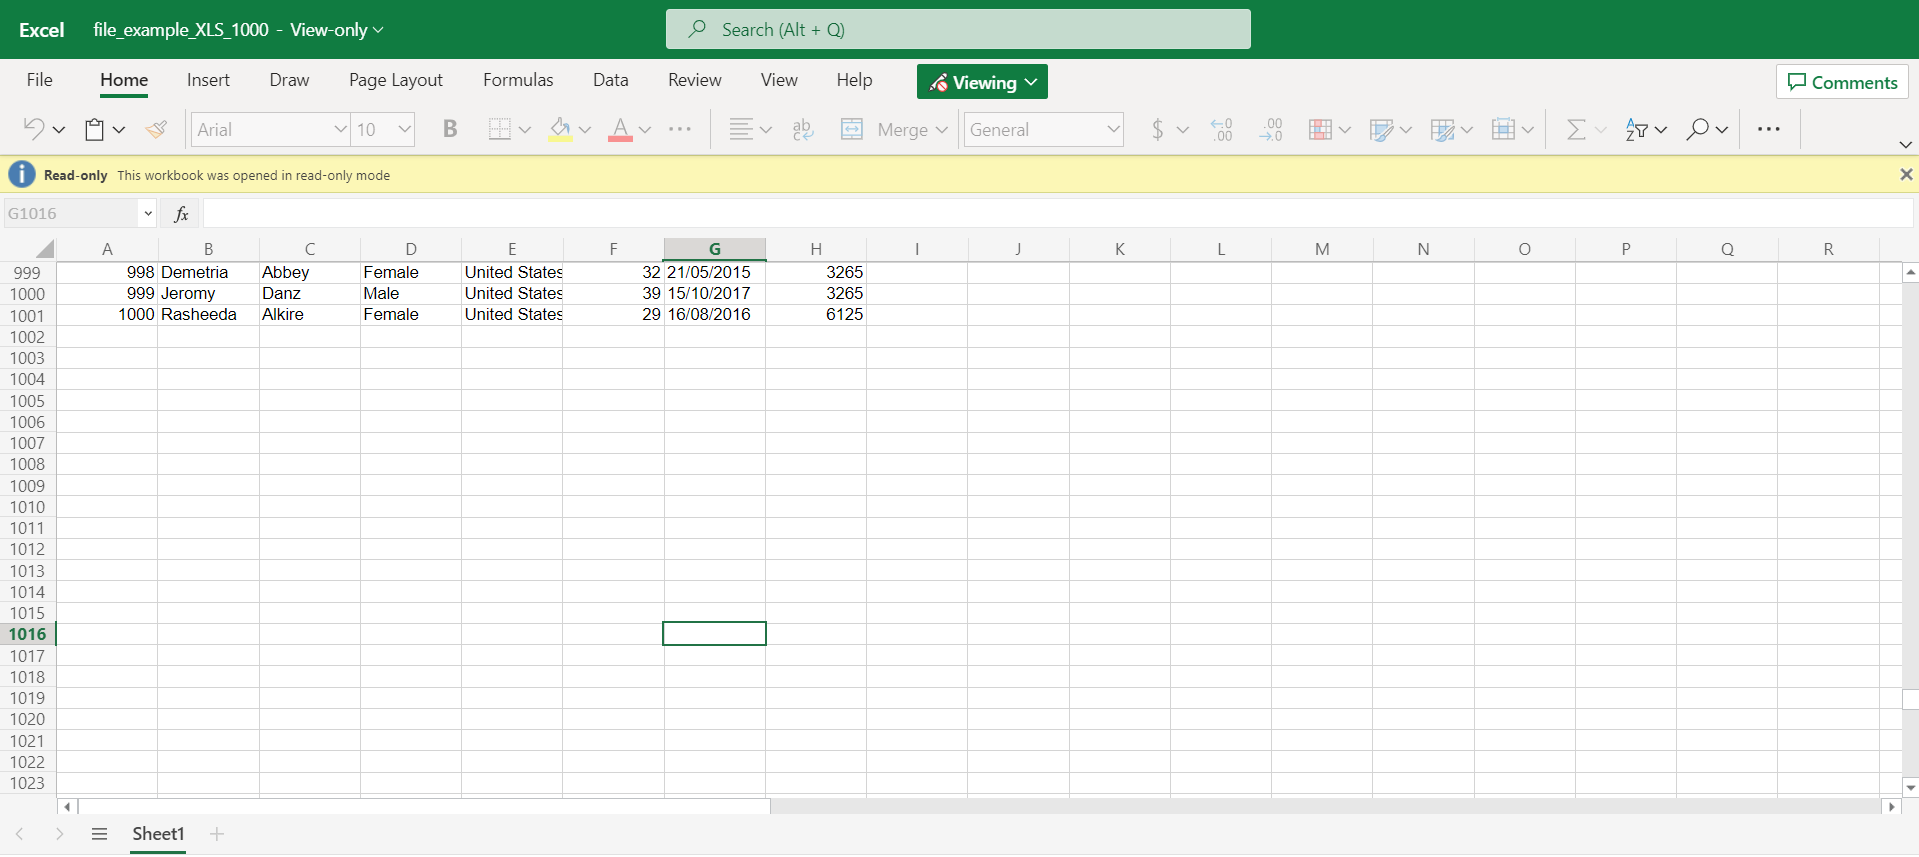
Task: Toggle Wrap Text icon
Action: [x=802, y=129]
